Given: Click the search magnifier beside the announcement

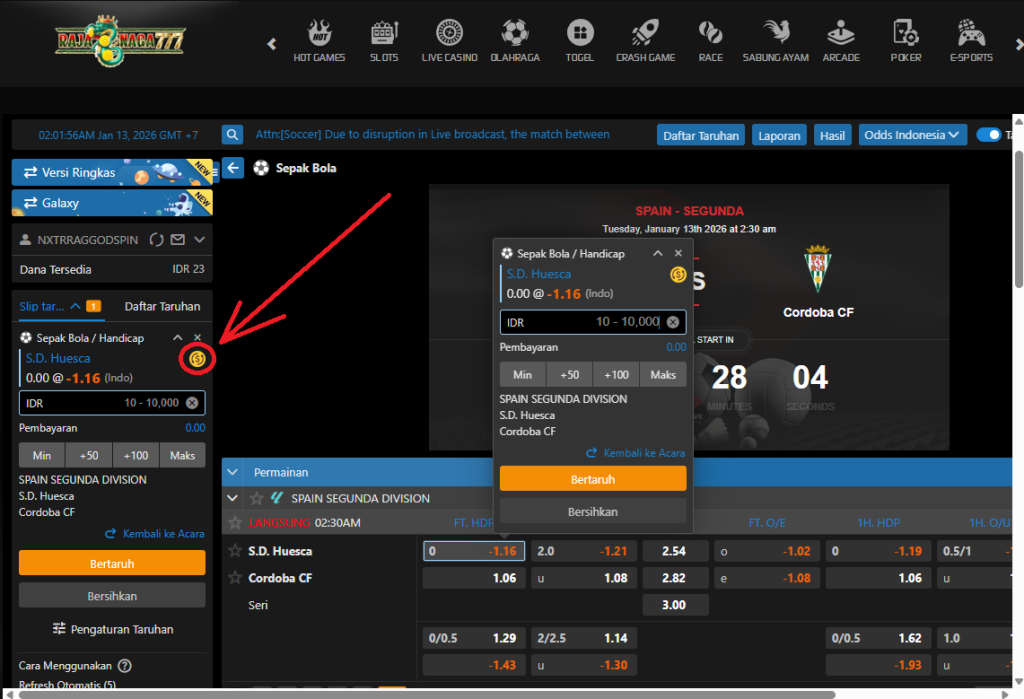Looking at the screenshot, I should [232, 135].
